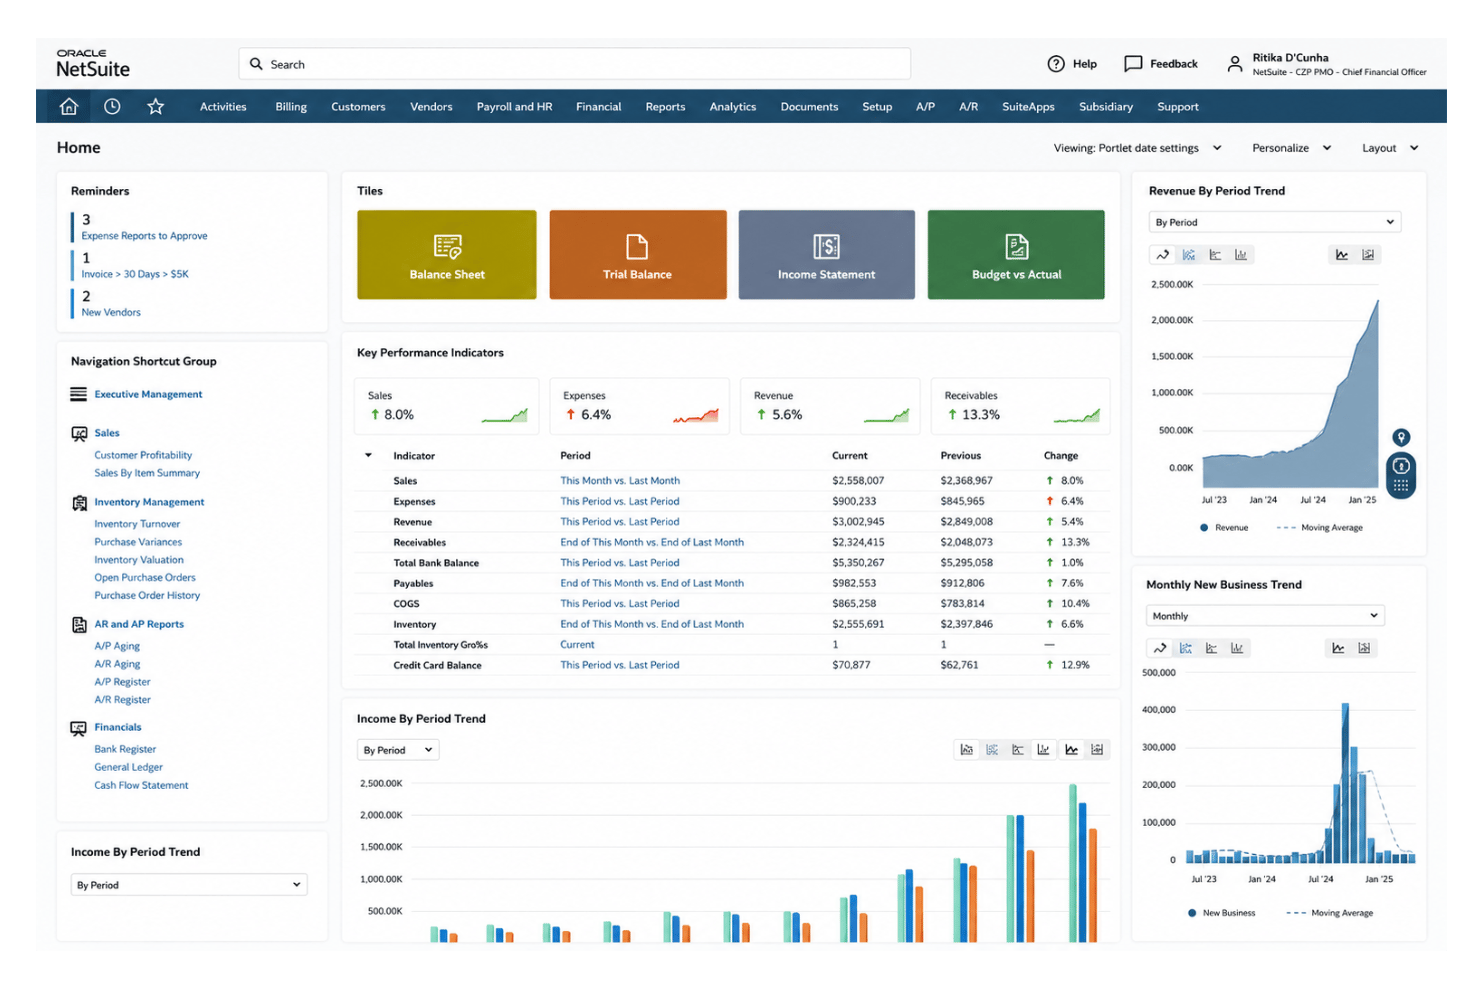The height and width of the screenshot is (987, 1480).
Task: Open the Recent Records clock icon
Action: click(112, 106)
